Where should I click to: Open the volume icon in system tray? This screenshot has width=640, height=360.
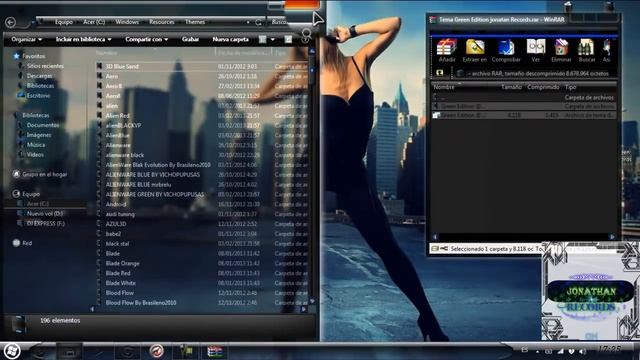click(x=582, y=351)
